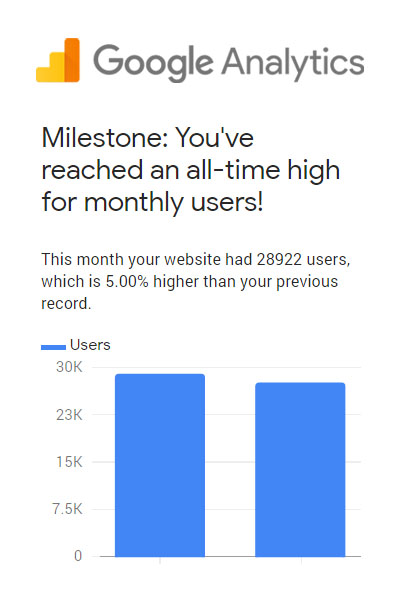Screen dimensions: 400x600
Task: Click the 23K axis label
Action: tap(69, 414)
